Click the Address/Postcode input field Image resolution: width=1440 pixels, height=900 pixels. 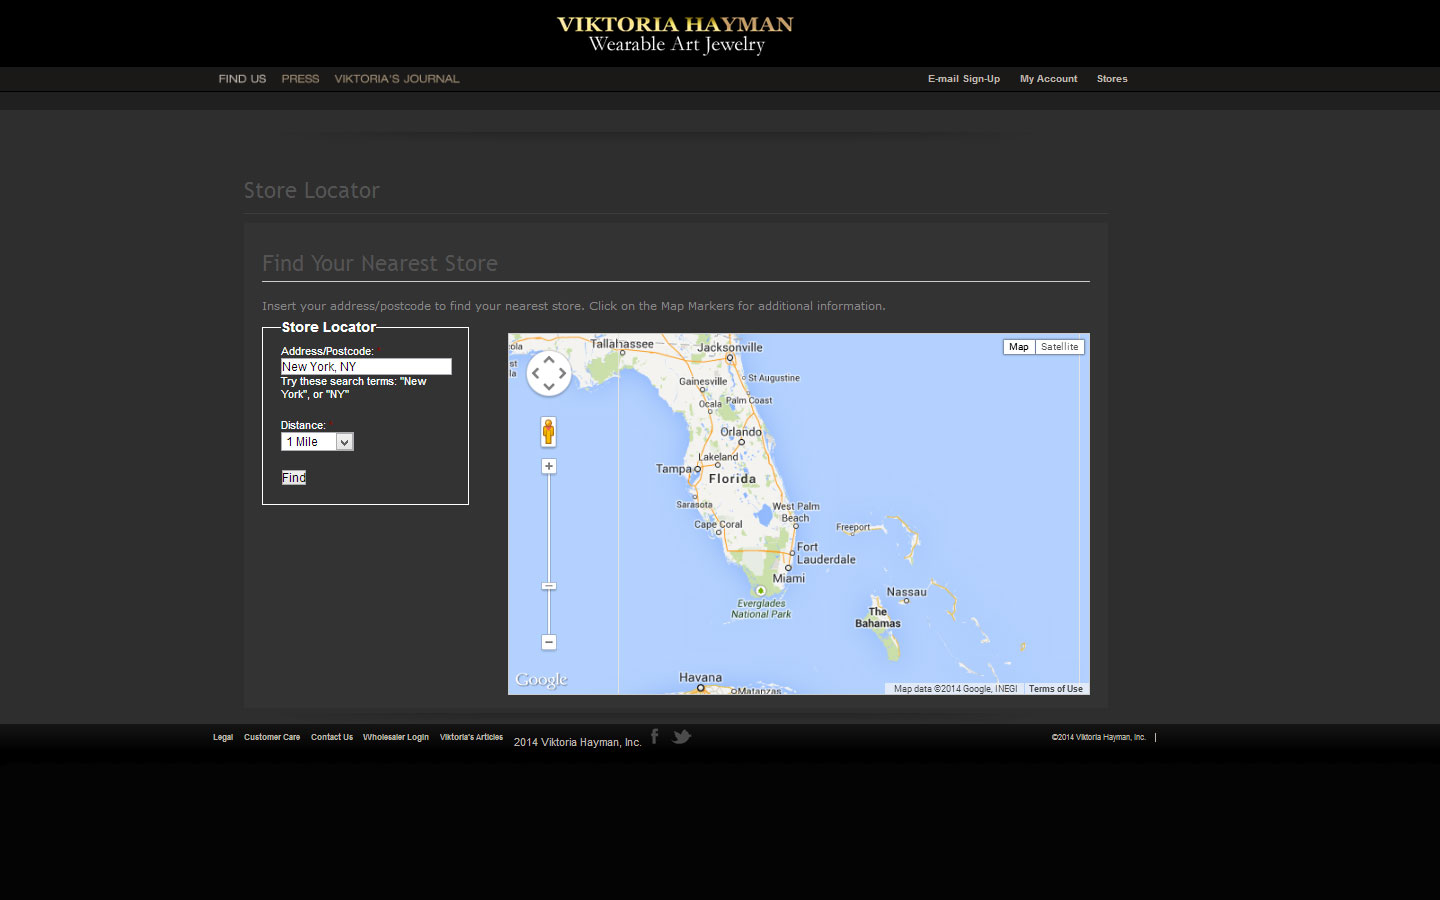coord(366,367)
